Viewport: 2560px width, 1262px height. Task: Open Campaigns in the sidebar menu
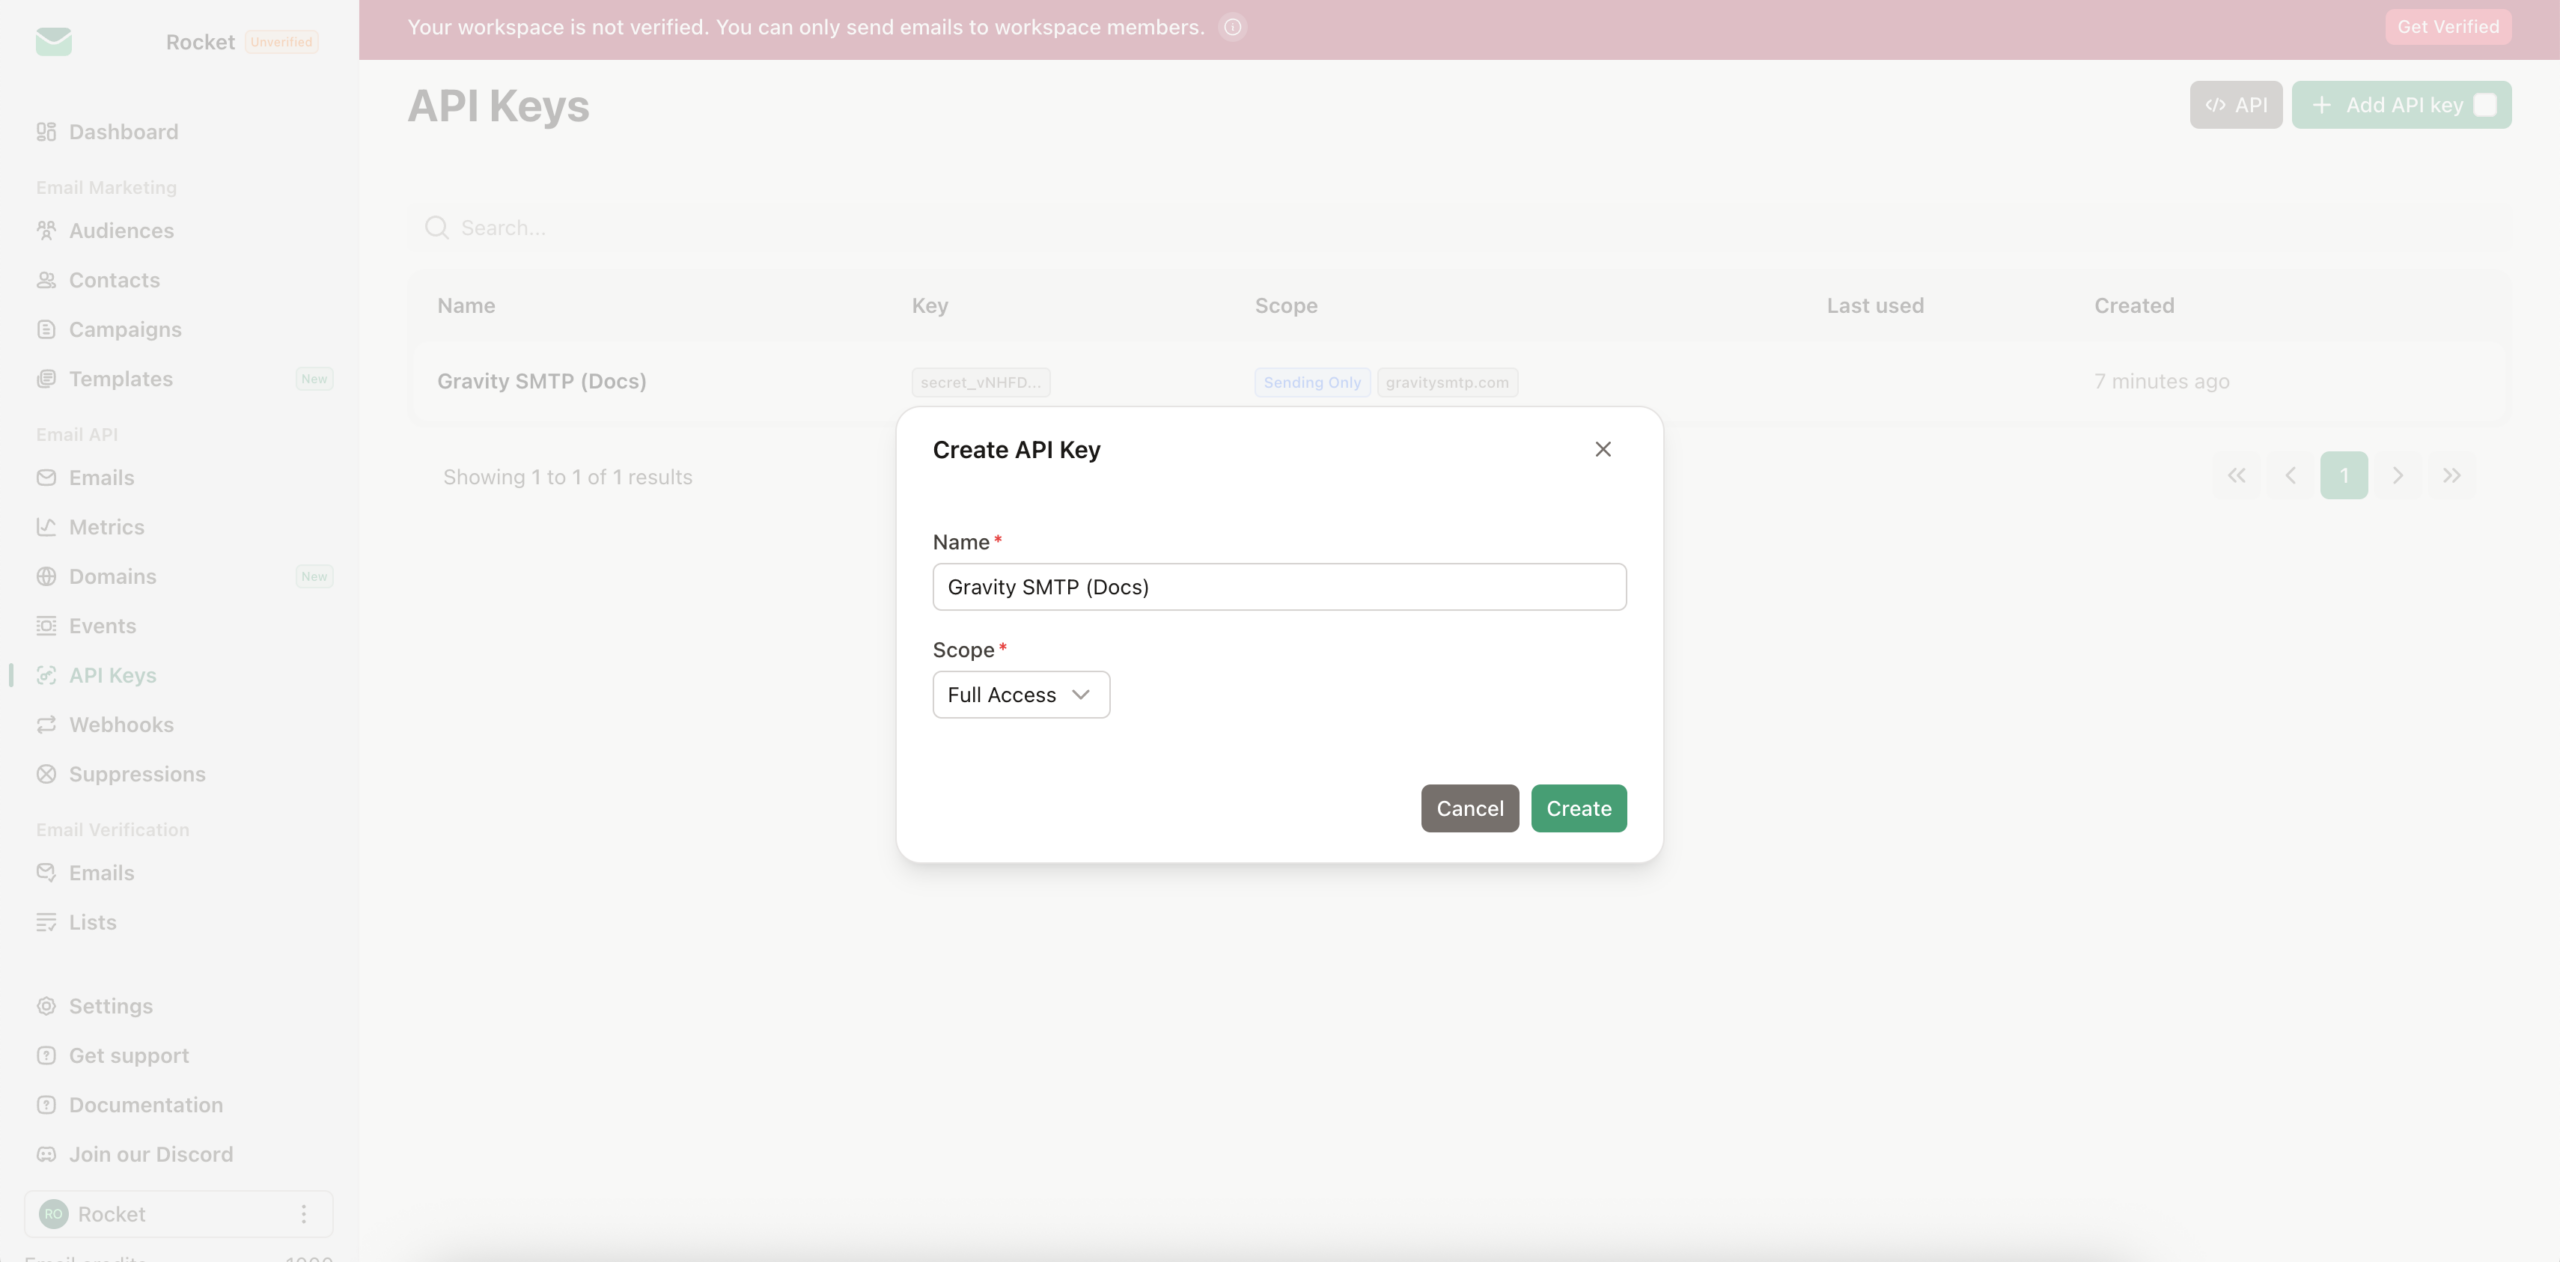(x=125, y=330)
